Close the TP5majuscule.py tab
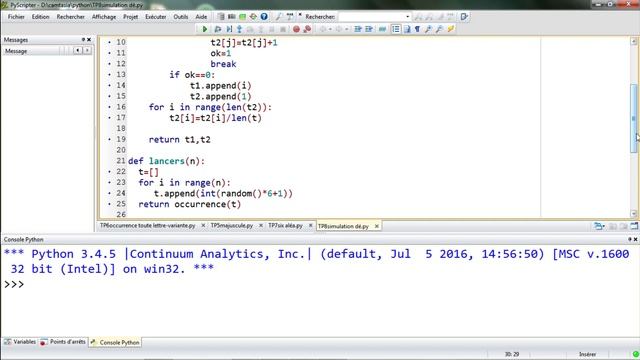640x360 pixels. [x=261, y=226]
